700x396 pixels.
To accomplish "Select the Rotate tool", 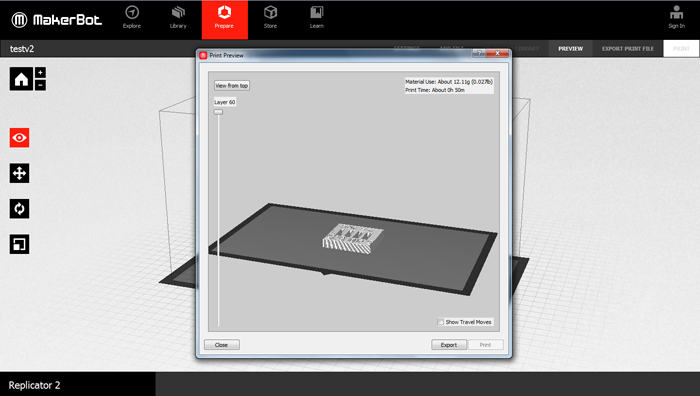I will pyautogui.click(x=19, y=208).
